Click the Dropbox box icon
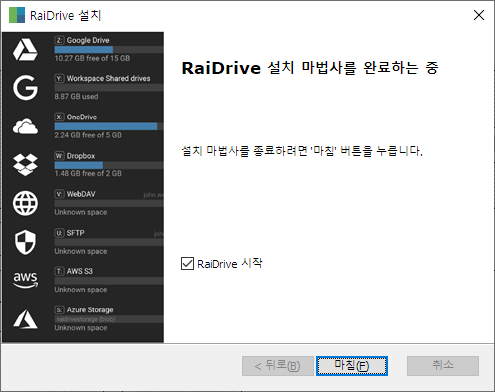Viewport: 495px width, 392px height. pos(25,165)
